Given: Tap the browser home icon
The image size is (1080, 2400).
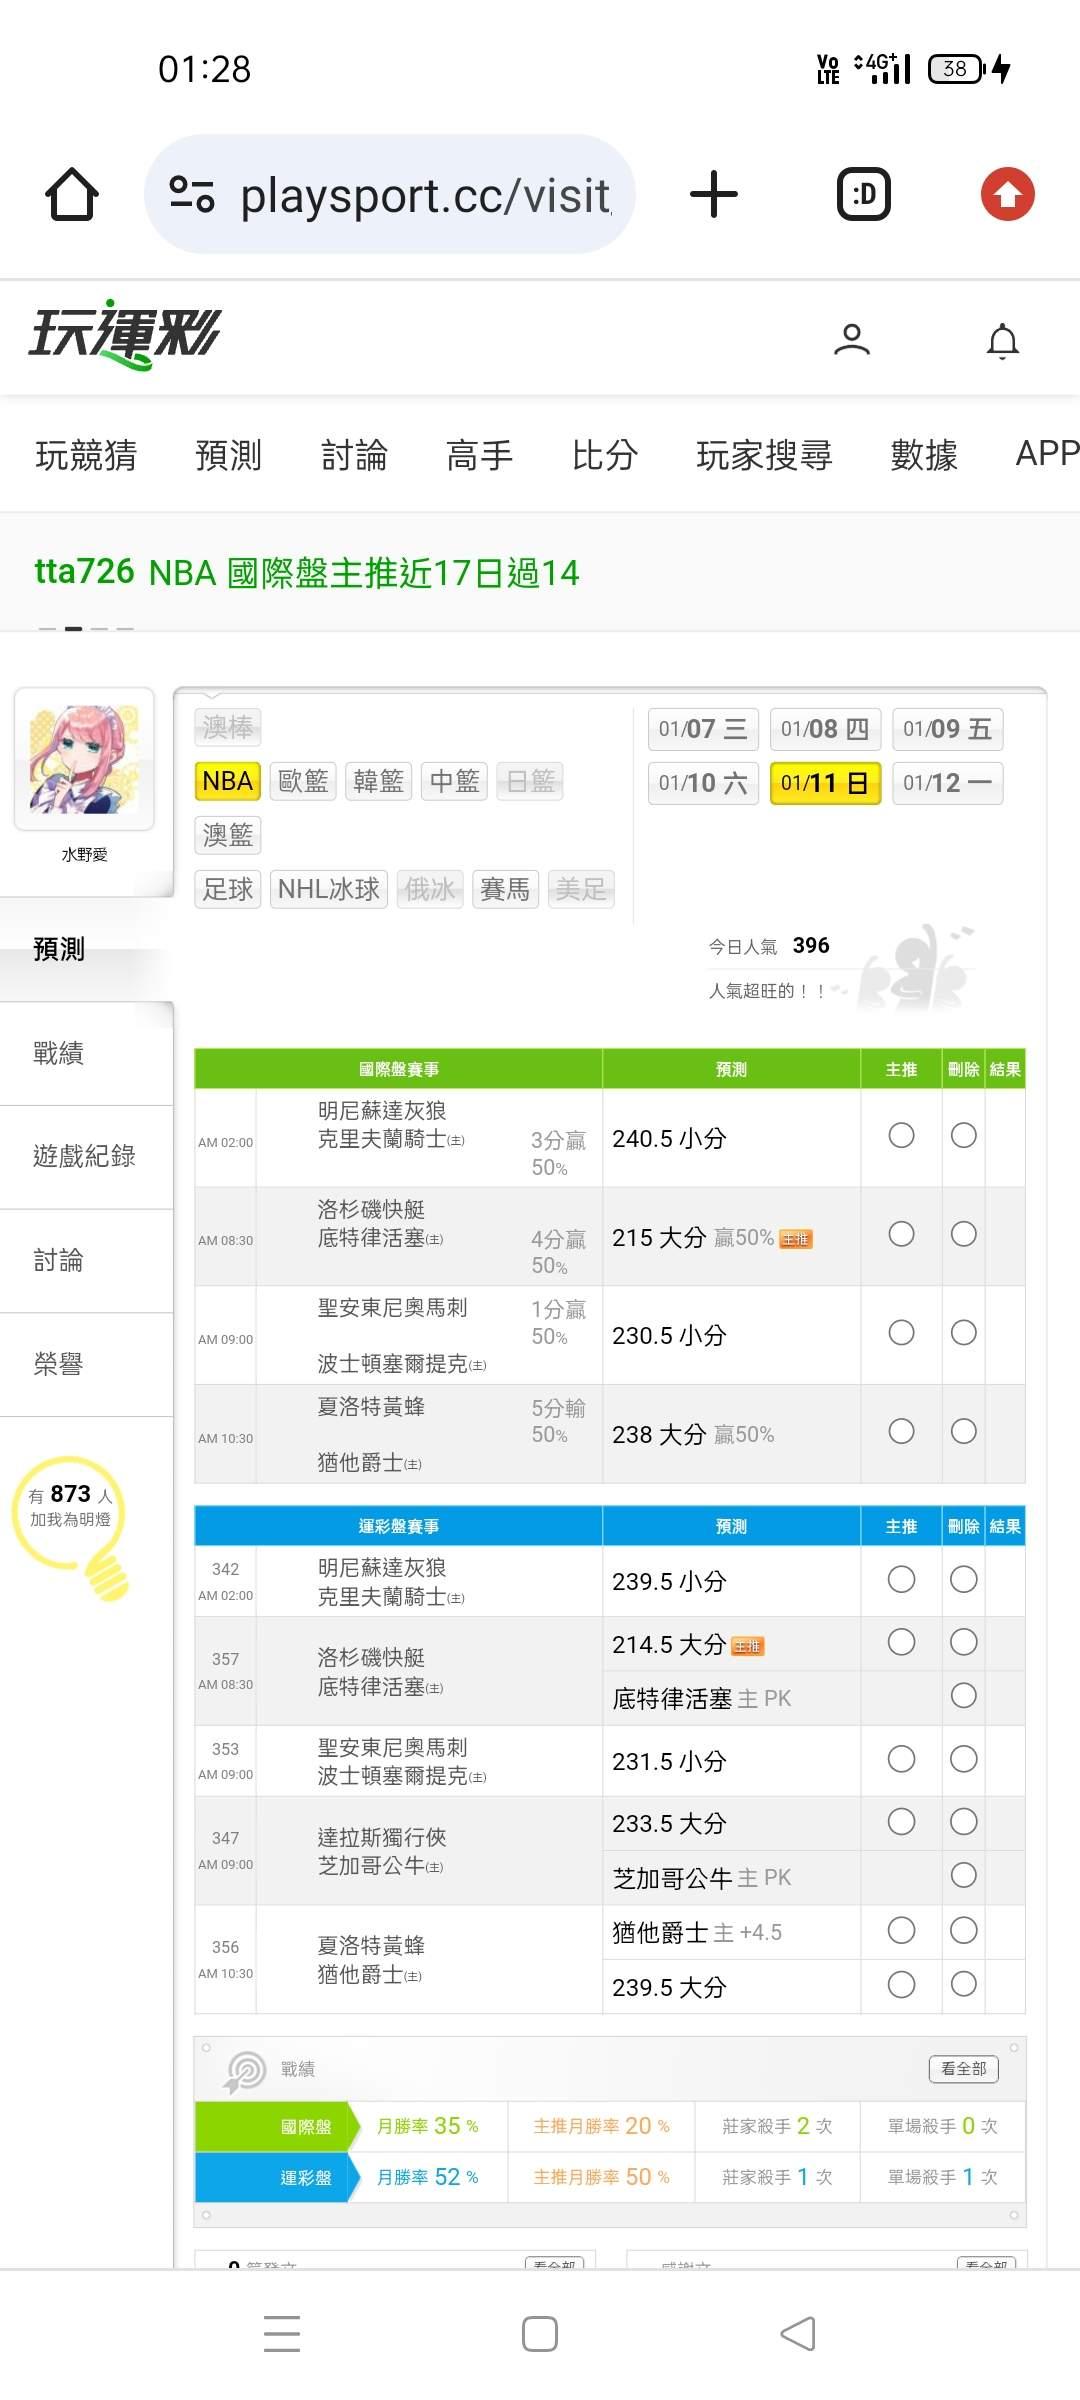Looking at the screenshot, I should (x=72, y=194).
